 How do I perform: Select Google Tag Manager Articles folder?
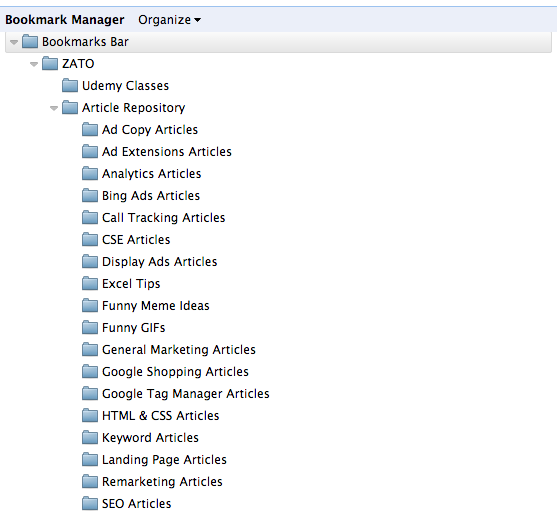[x=185, y=393]
